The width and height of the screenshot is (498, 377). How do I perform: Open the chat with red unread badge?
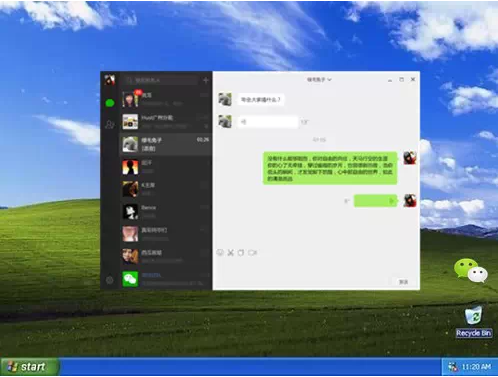(x=166, y=99)
